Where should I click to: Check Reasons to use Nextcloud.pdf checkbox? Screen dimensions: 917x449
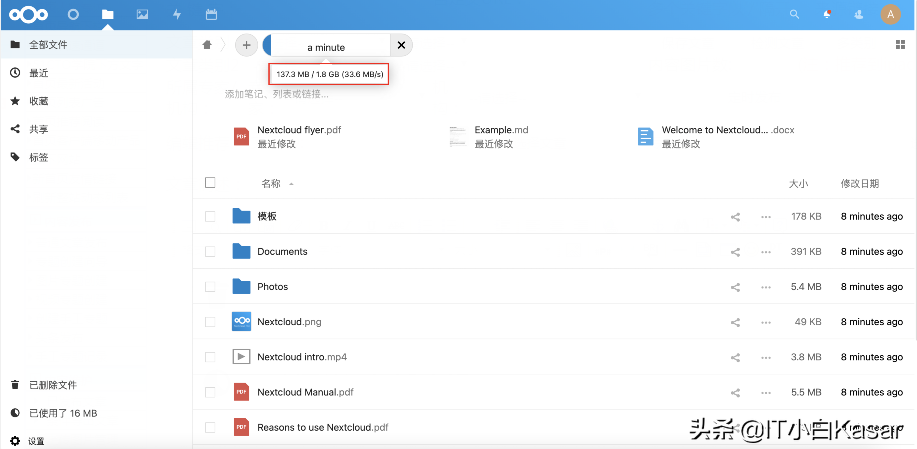point(210,427)
